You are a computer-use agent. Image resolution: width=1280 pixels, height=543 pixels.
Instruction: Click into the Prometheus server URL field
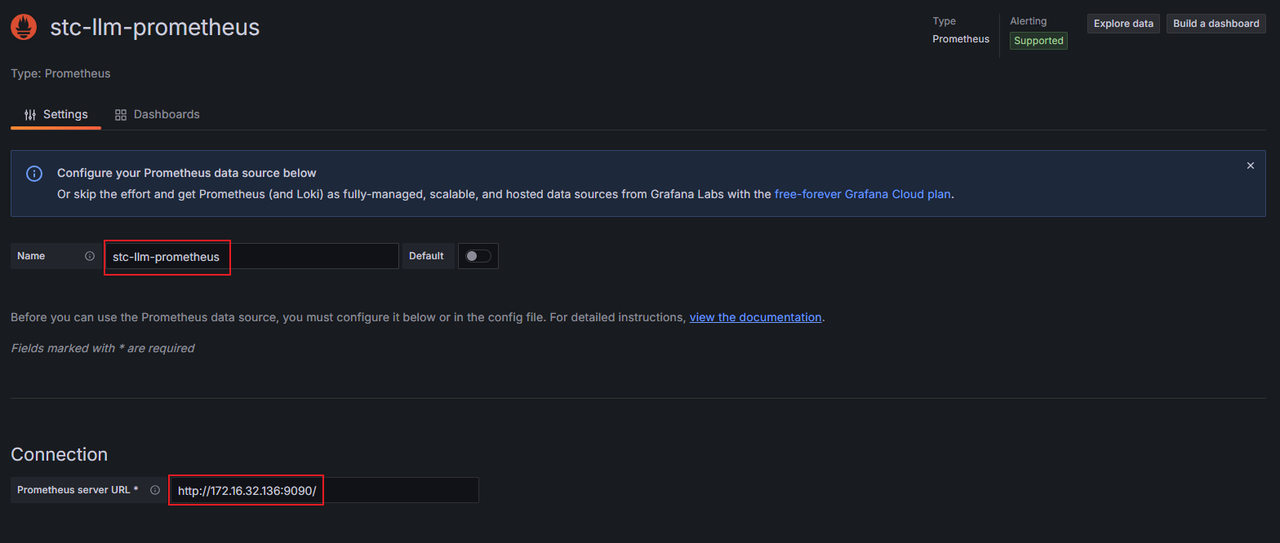pos(322,490)
